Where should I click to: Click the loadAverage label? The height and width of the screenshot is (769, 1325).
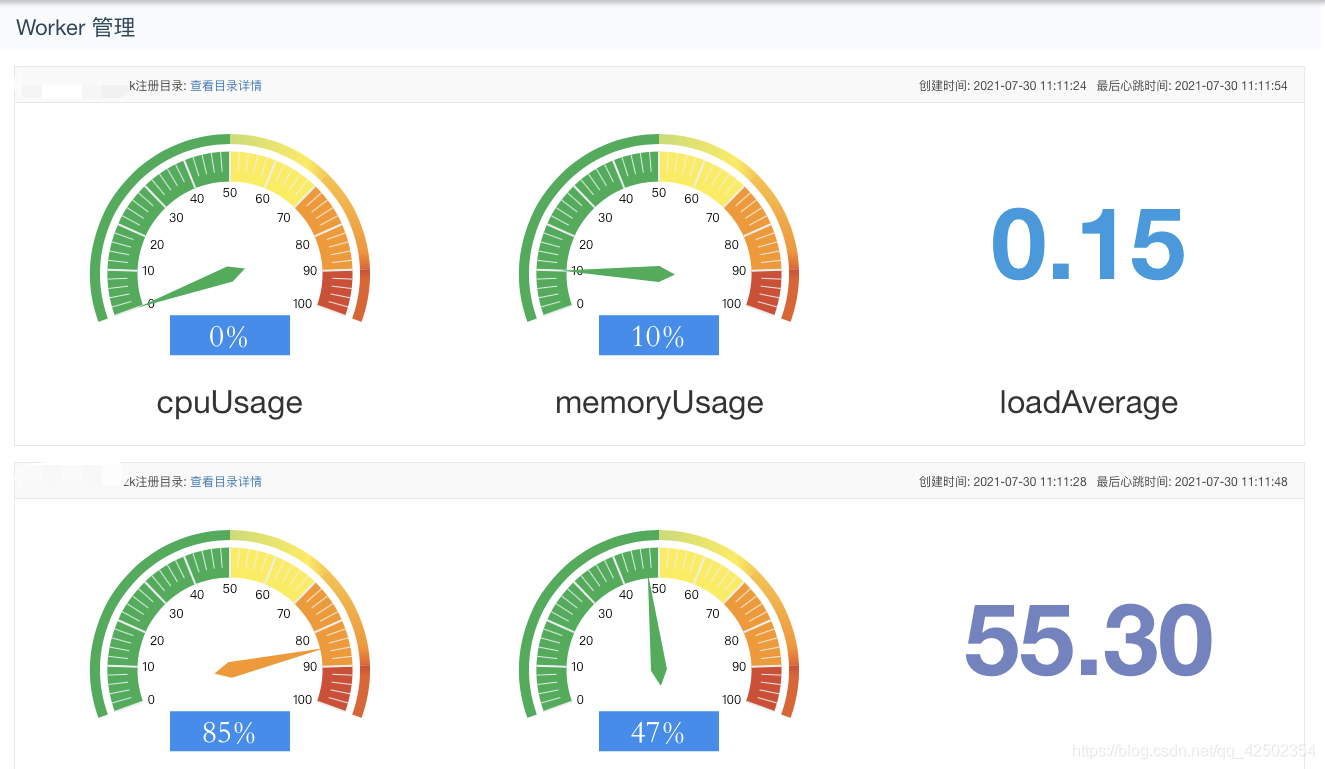[x=1088, y=403]
